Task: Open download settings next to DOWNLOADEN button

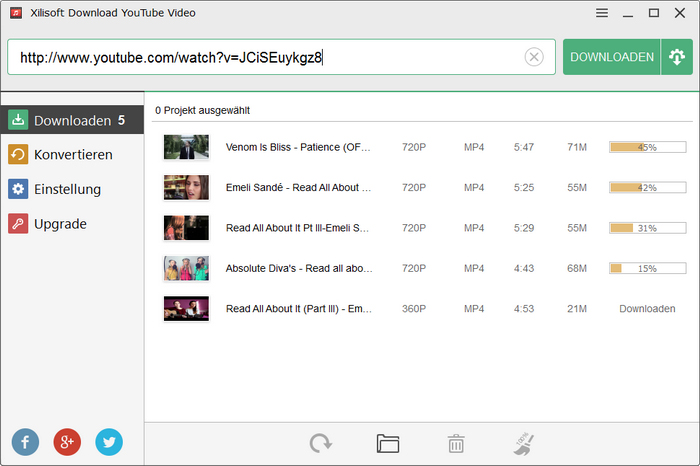Action: [x=677, y=57]
